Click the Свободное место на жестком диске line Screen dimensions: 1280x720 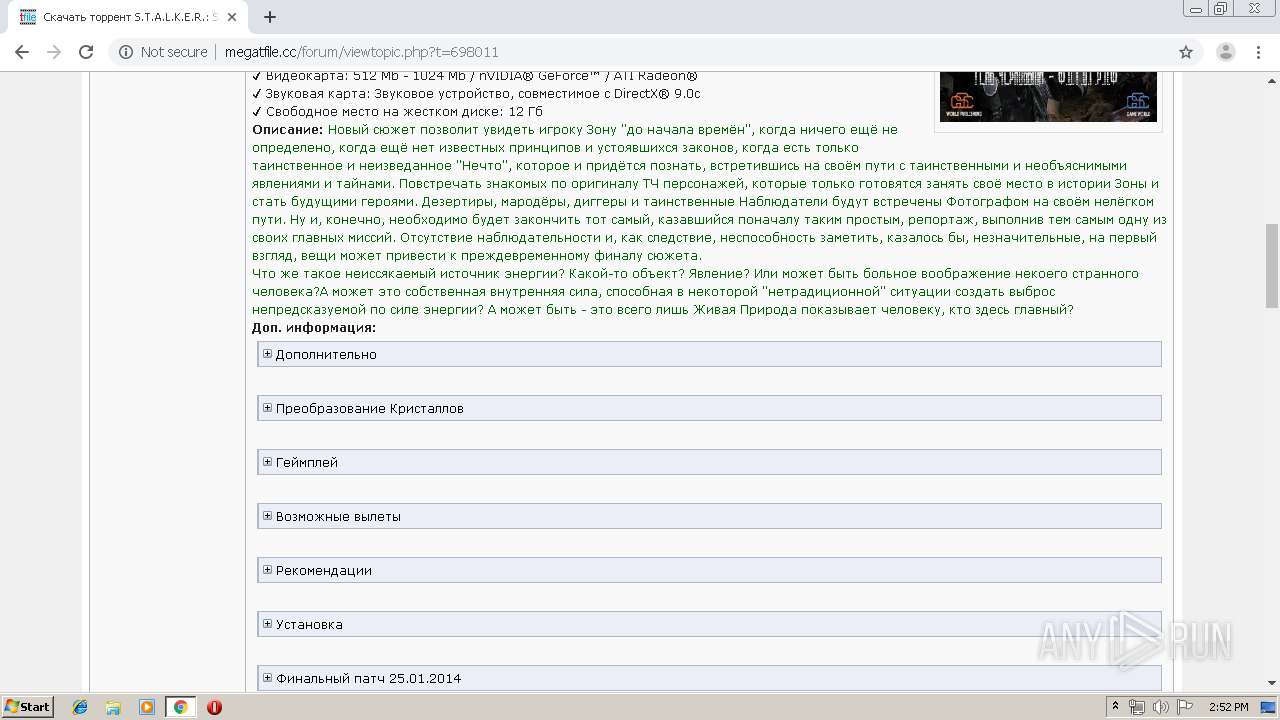398,111
